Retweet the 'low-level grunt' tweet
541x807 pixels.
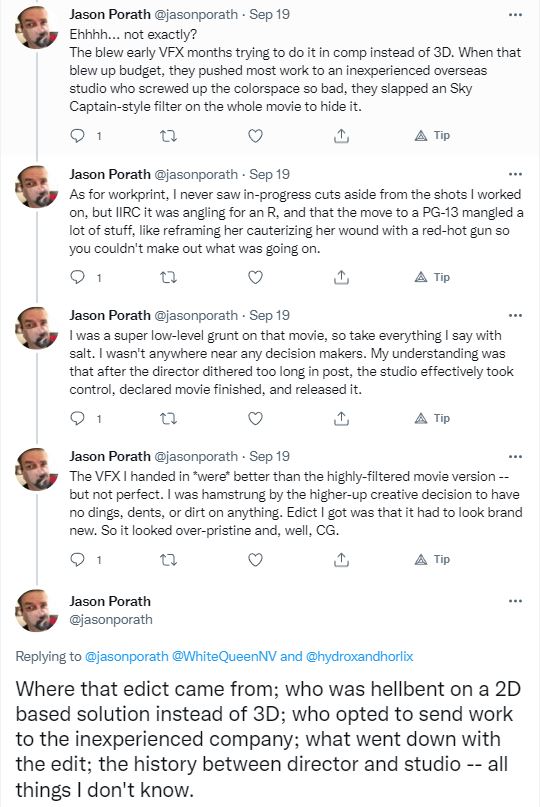(x=168, y=418)
